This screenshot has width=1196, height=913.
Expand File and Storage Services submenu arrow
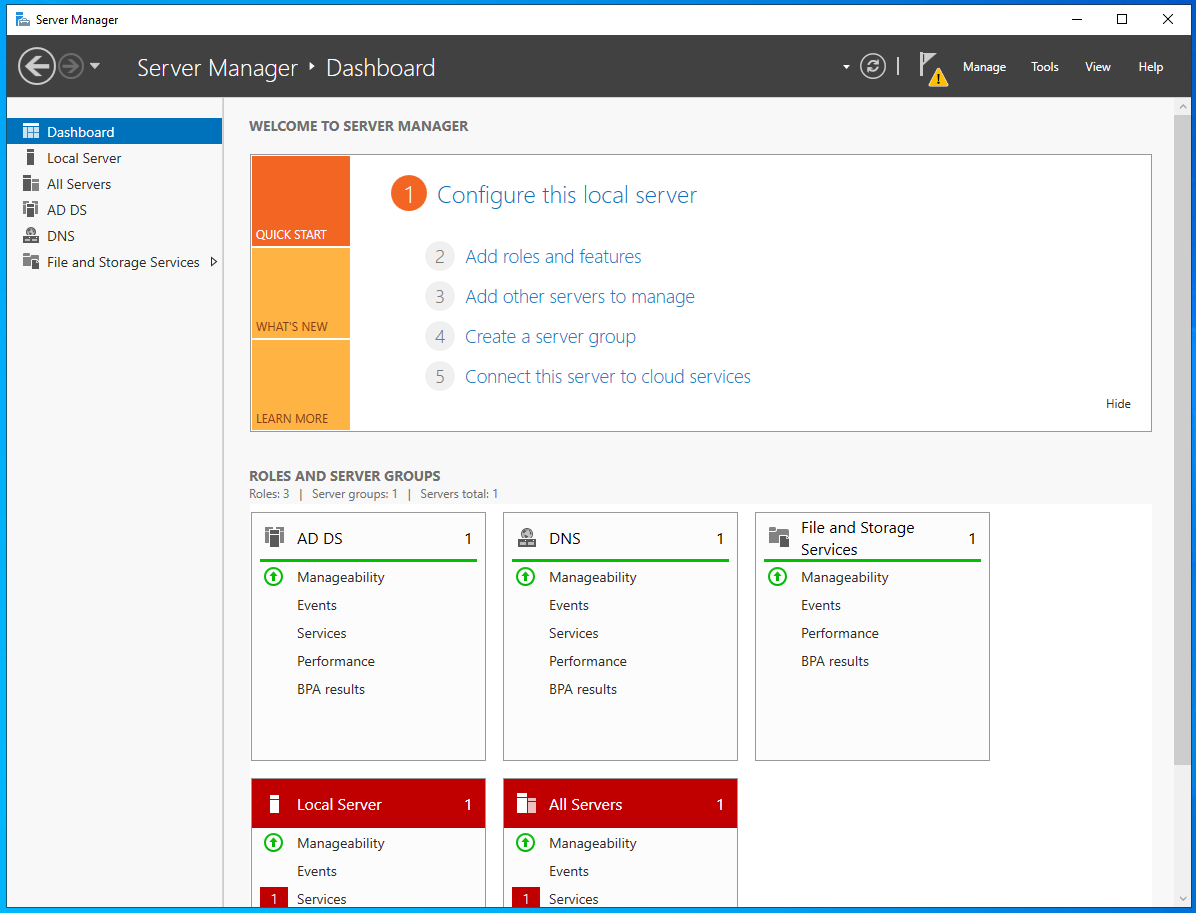pos(213,262)
